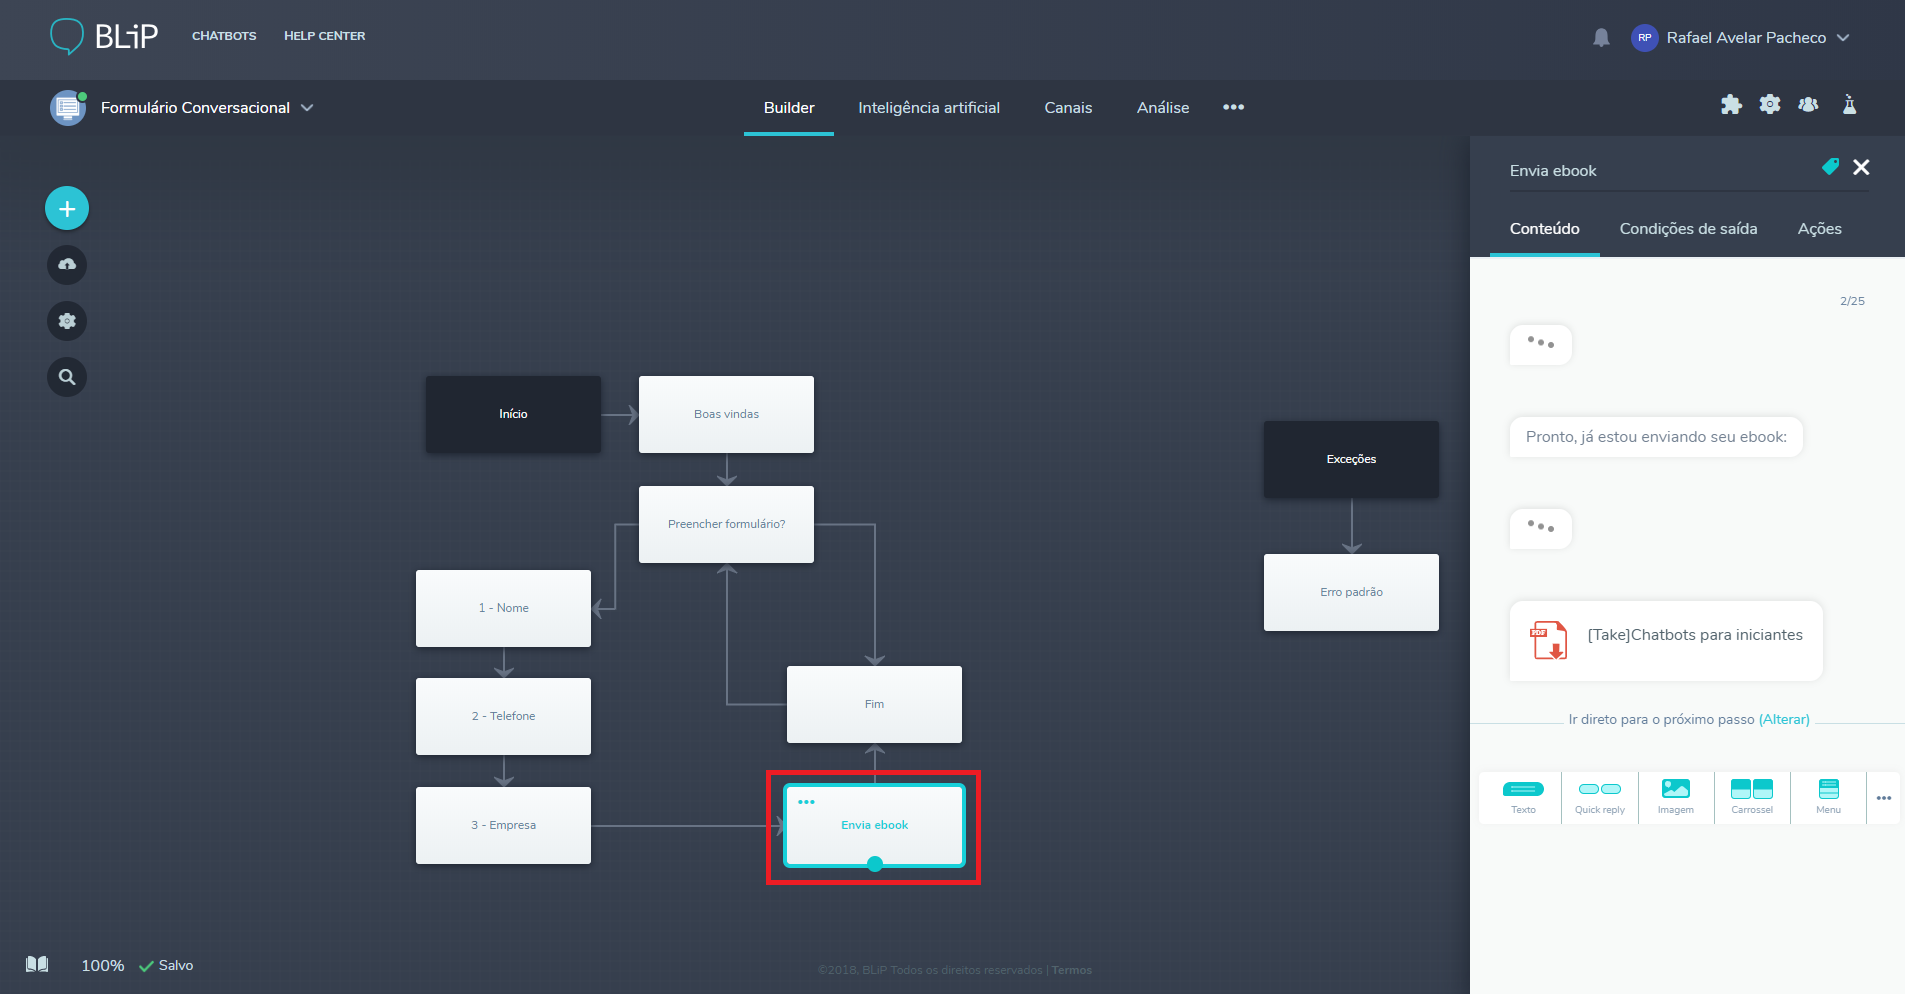Add an Imagem content item
1905x994 pixels.
click(1676, 797)
